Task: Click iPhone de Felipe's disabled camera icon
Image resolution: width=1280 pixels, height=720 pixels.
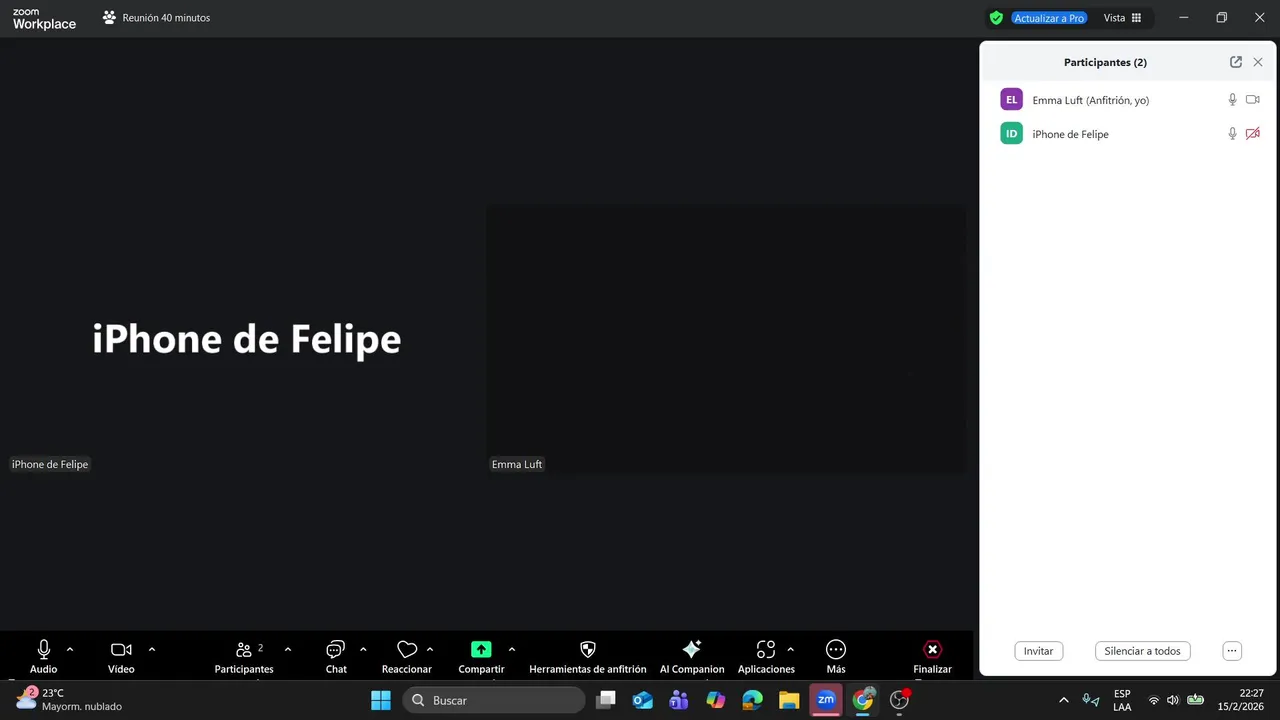Action: point(1253,134)
